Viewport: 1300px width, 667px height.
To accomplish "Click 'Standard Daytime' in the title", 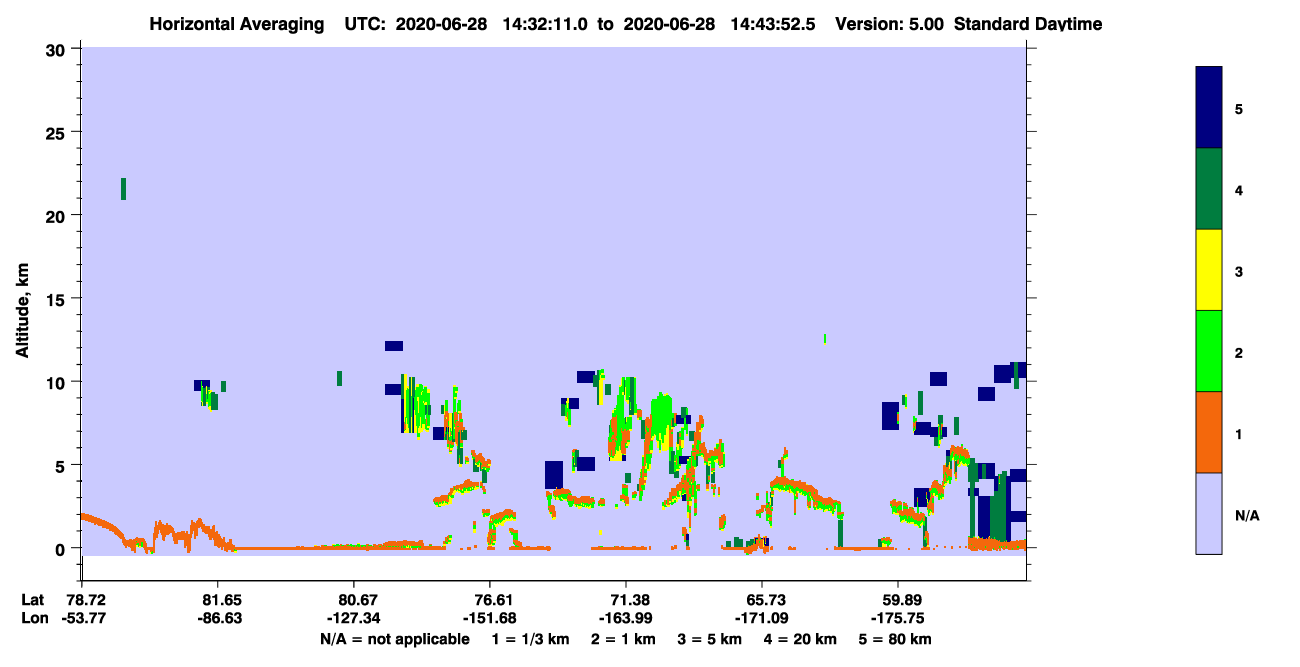I will [1028, 24].
